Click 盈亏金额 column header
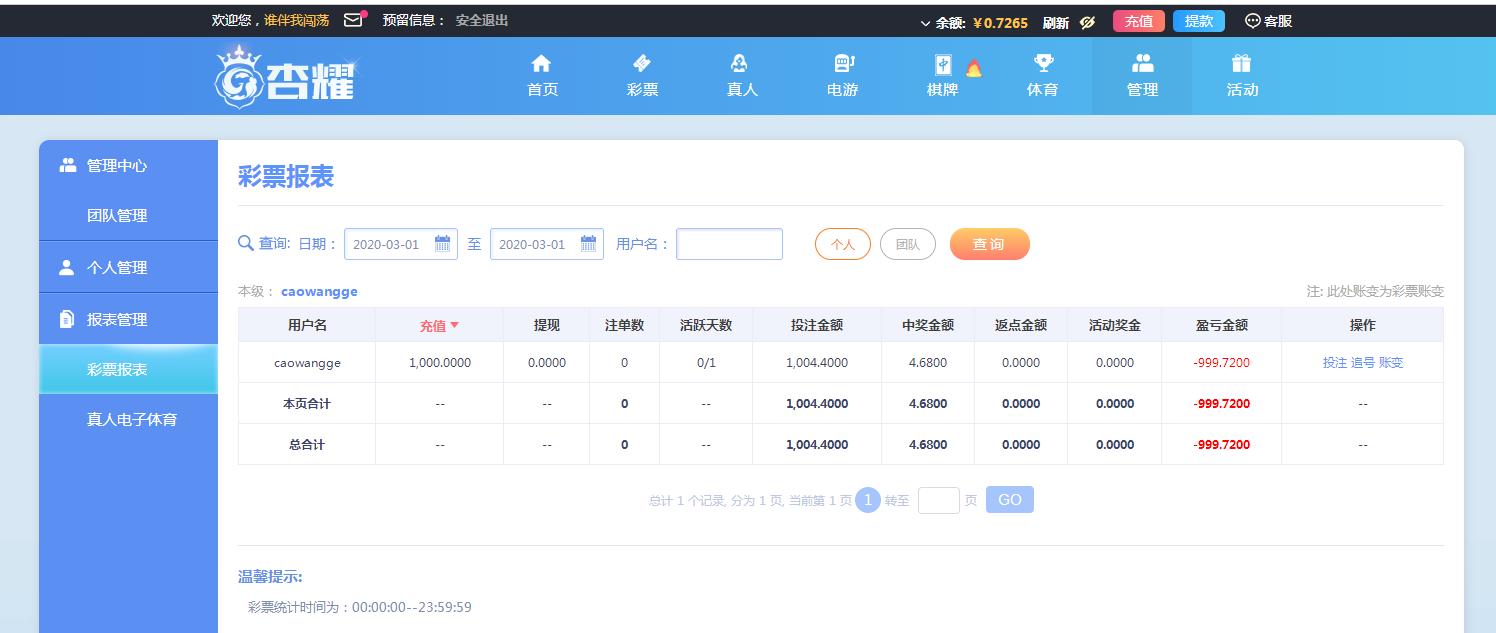This screenshot has width=1496, height=633. pyautogui.click(x=1221, y=325)
